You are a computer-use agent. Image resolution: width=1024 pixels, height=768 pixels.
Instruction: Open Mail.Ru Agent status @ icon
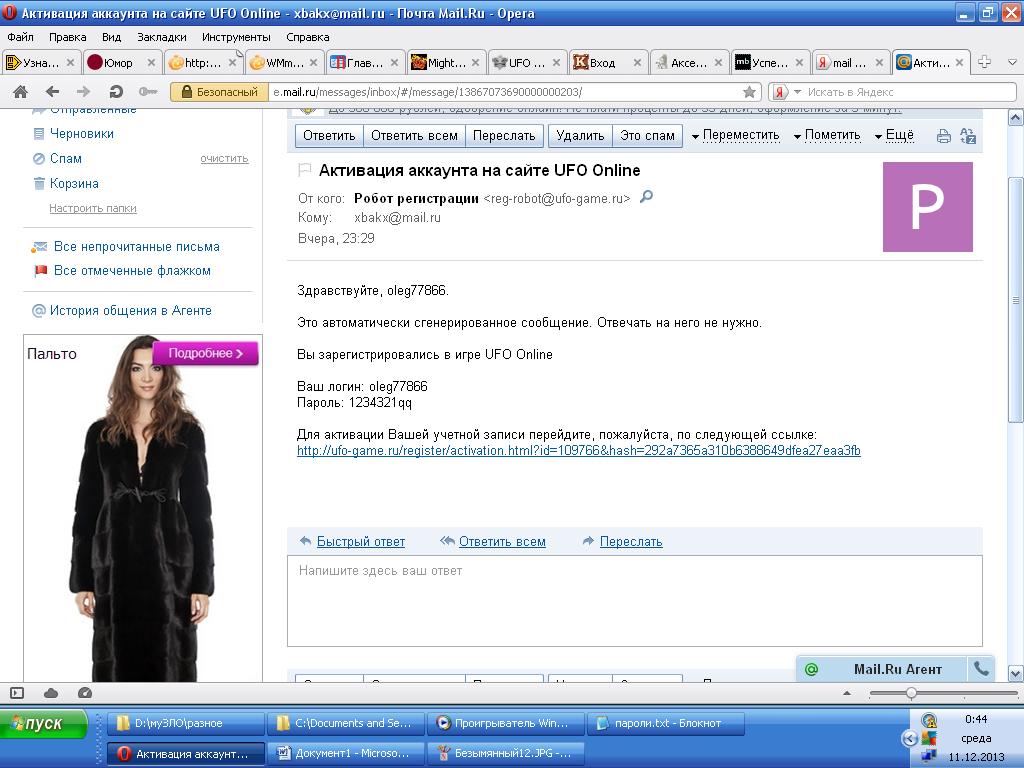pyautogui.click(x=812, y=669)
